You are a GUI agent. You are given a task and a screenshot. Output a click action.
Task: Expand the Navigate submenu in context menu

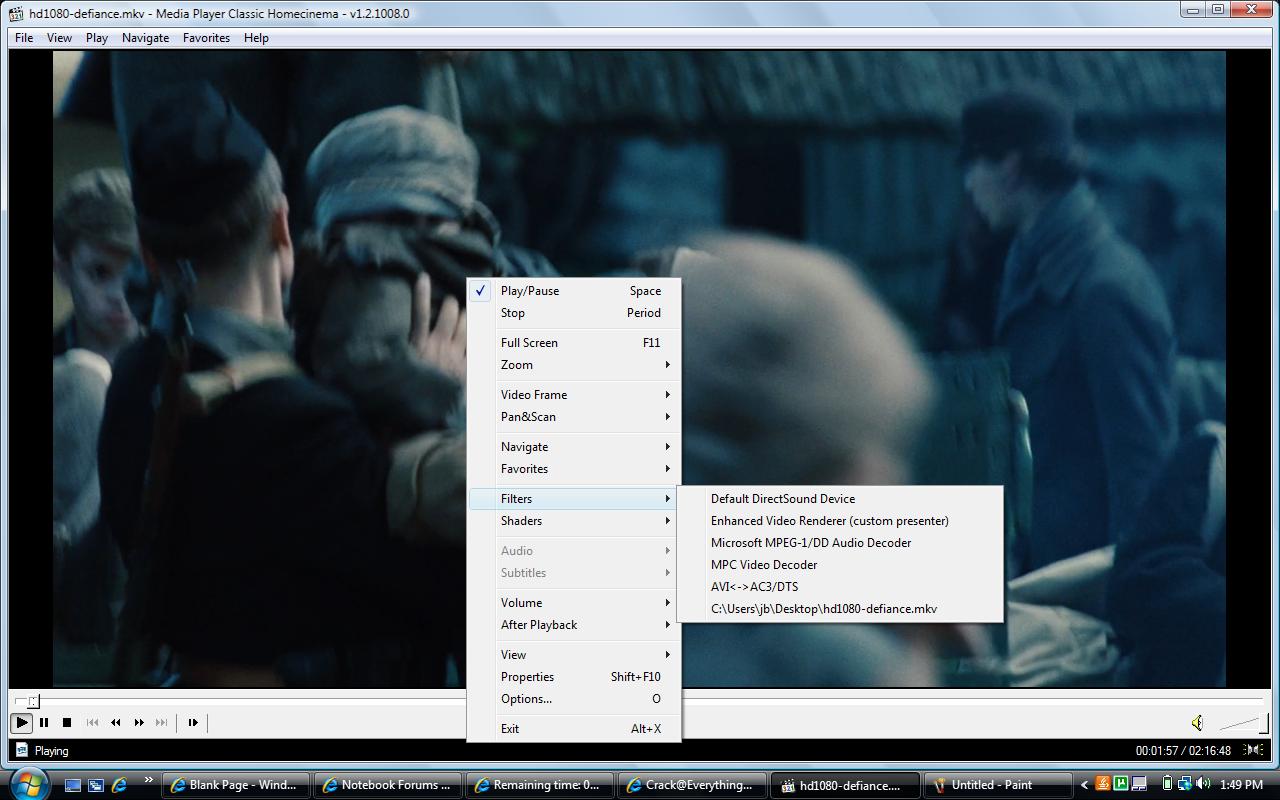(x=574, y=447)
